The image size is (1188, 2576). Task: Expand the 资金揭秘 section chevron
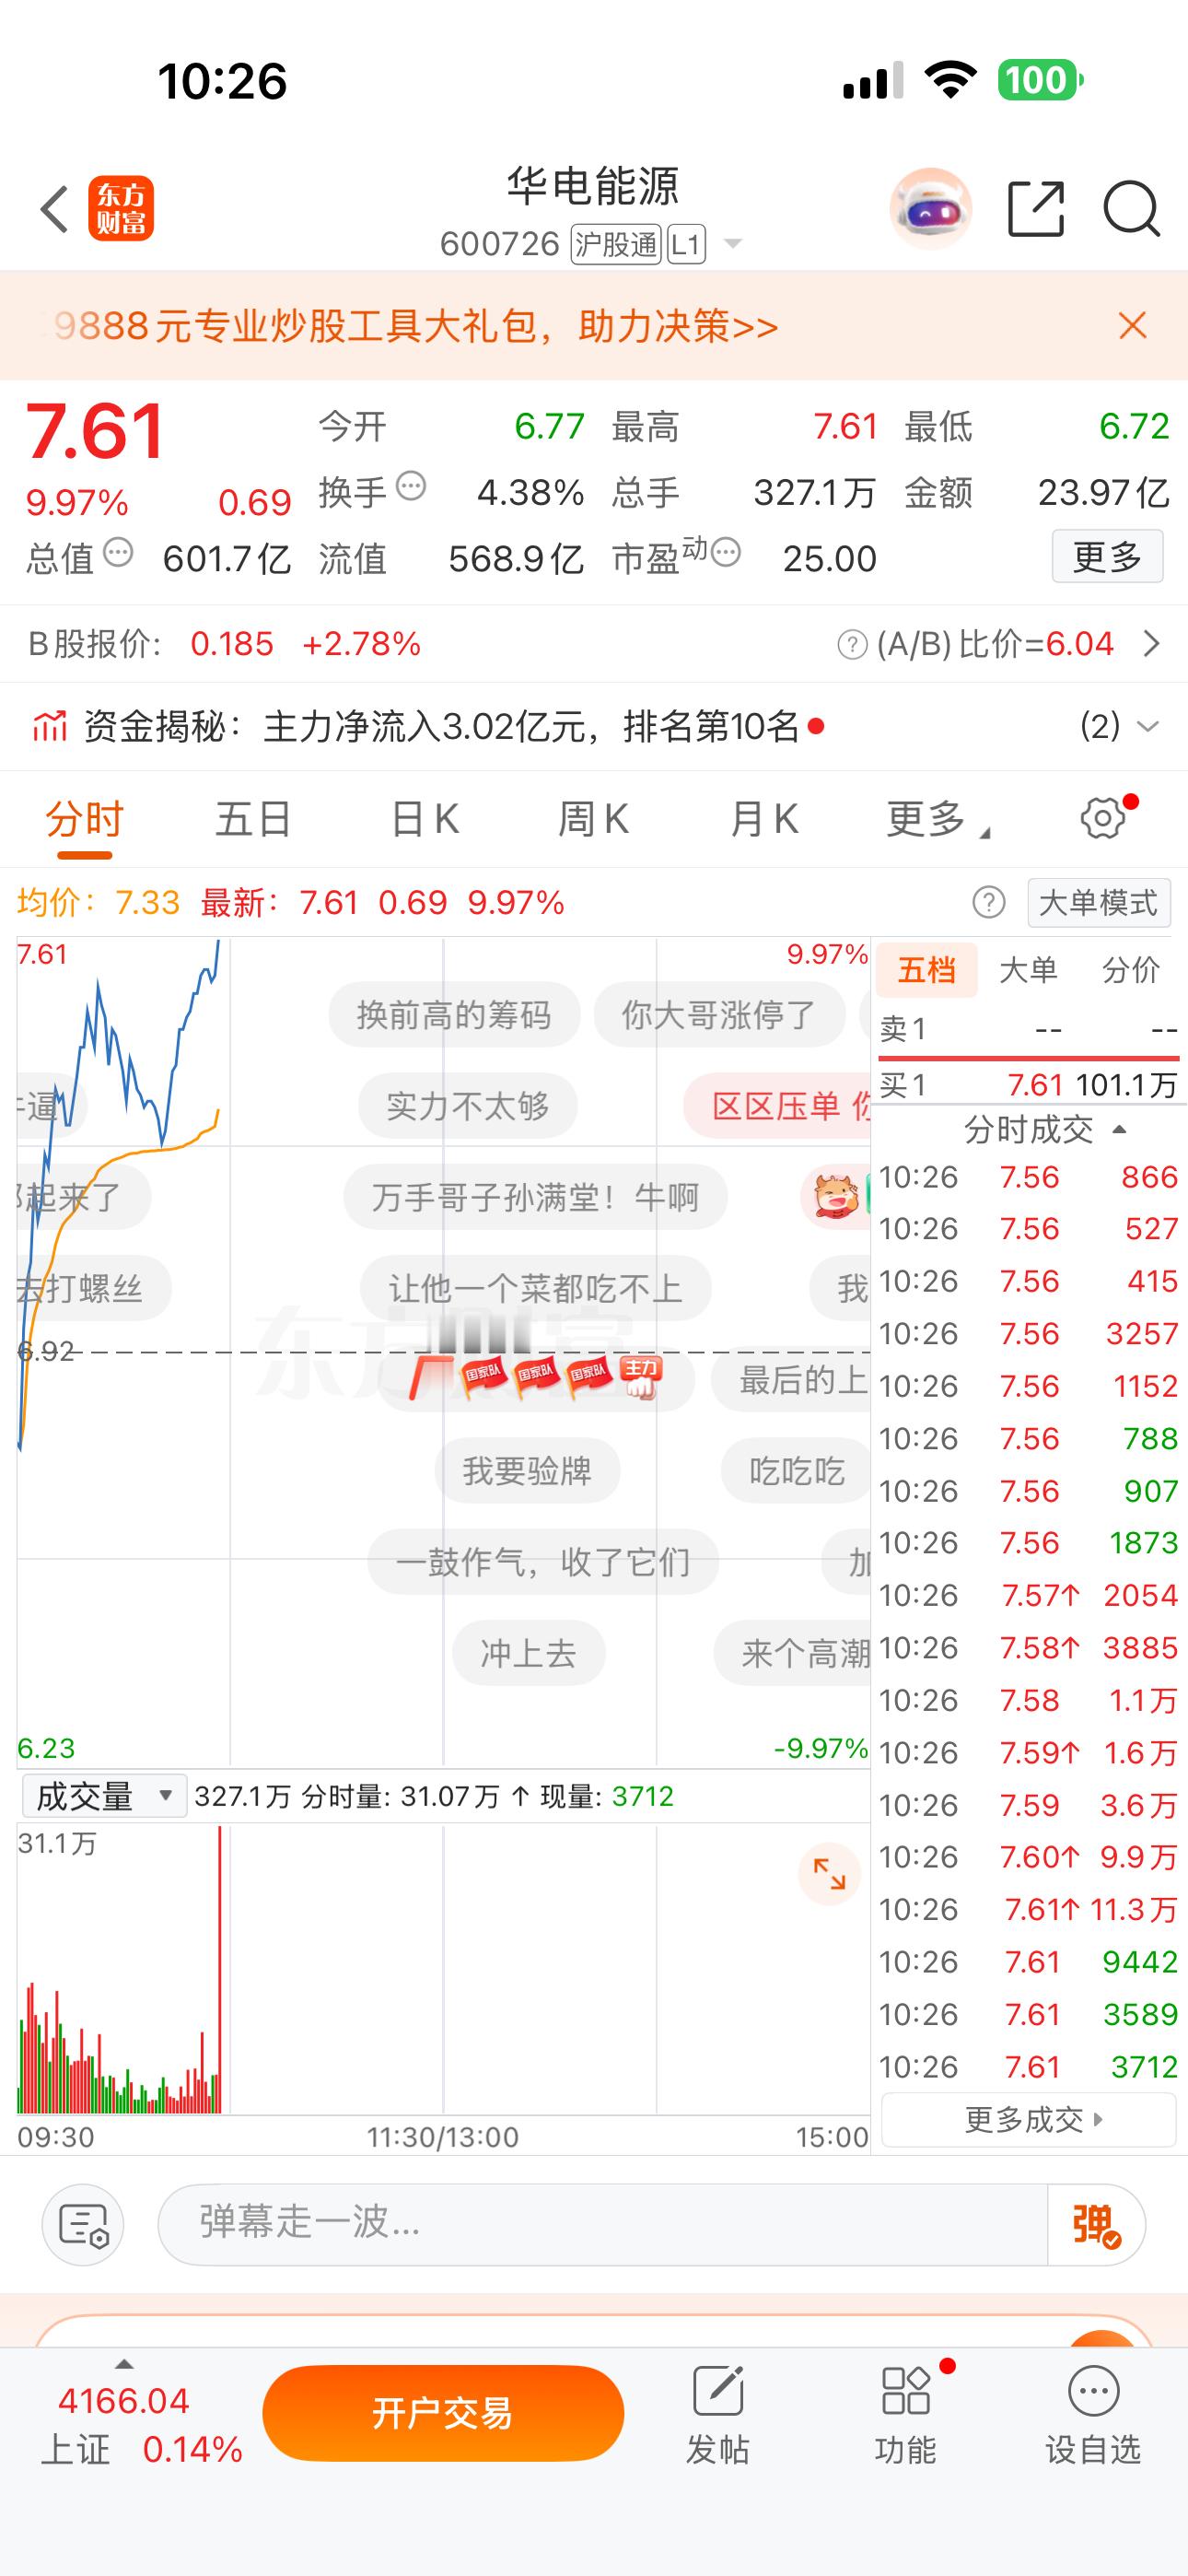click(x=1148, y=726)
